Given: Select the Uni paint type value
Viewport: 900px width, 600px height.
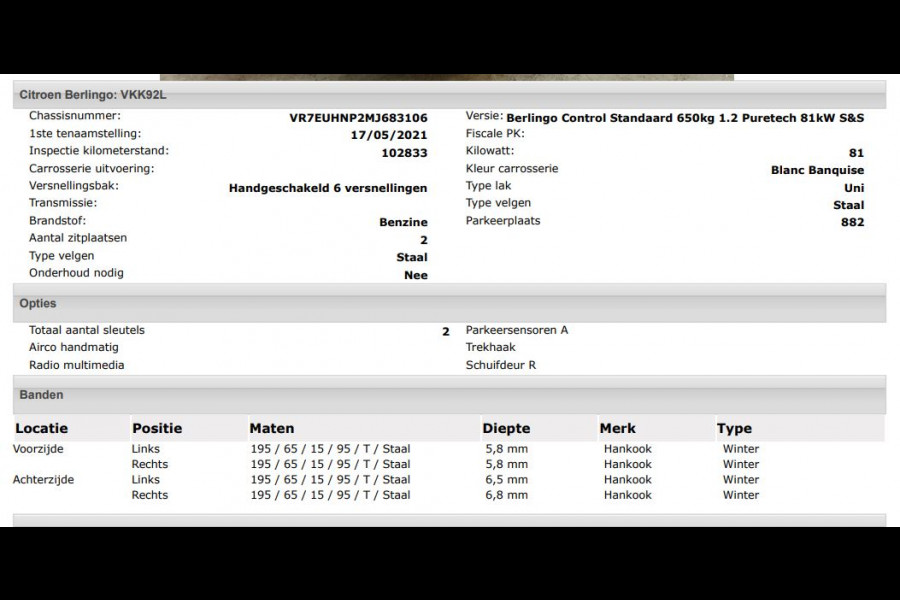Looking at the screenshot, I should [x=854, y=188].
